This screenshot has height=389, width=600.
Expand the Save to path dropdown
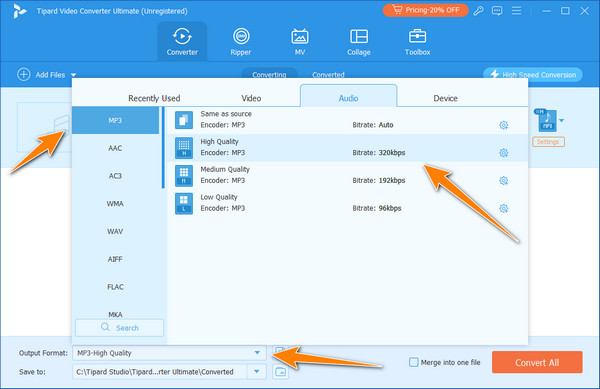click(256, 371)
